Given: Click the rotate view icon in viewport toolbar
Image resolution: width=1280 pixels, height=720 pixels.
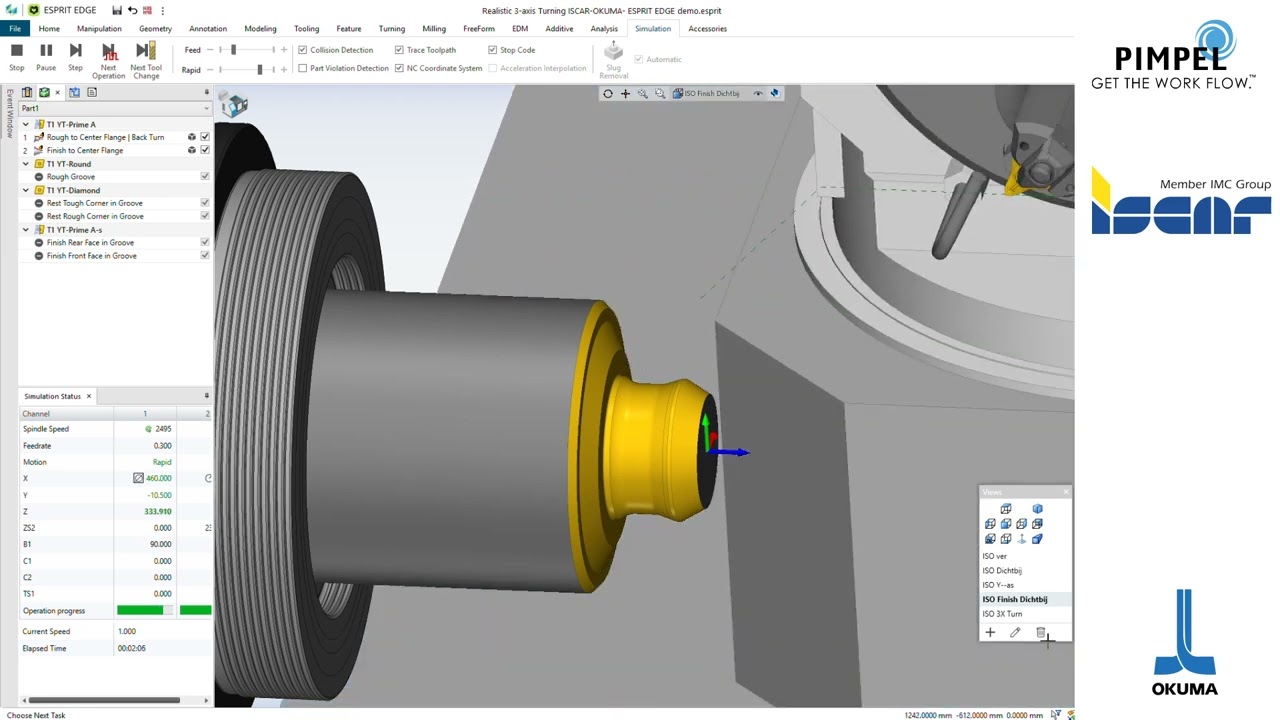Looking at the screenshot, I should pos(608,93).
